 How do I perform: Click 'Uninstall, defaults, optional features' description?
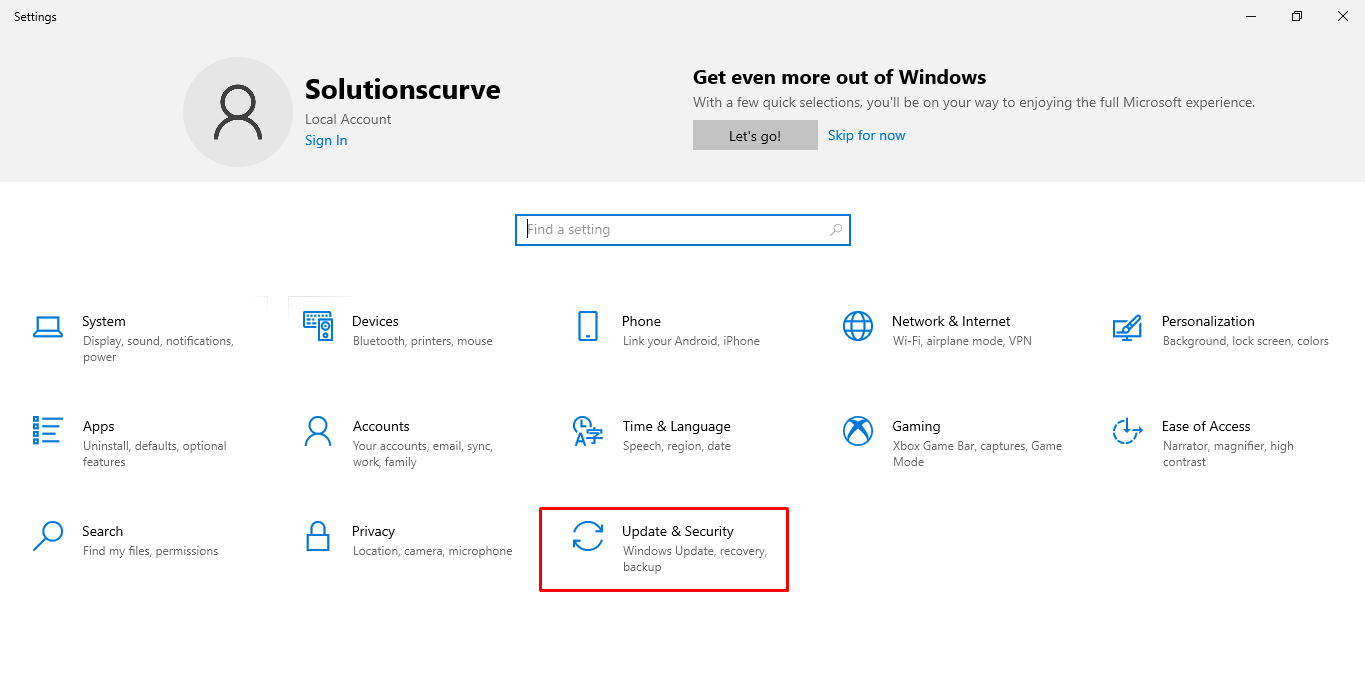click(155, 454)
